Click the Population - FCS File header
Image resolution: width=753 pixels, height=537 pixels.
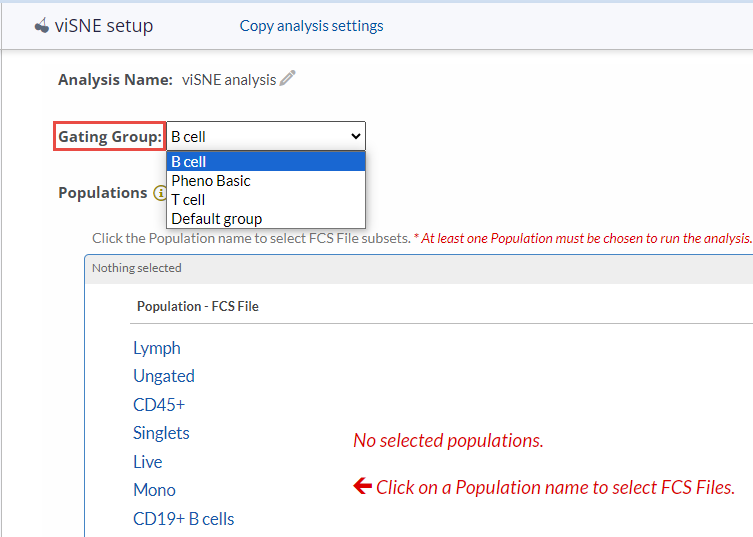(x=198, y=307)
